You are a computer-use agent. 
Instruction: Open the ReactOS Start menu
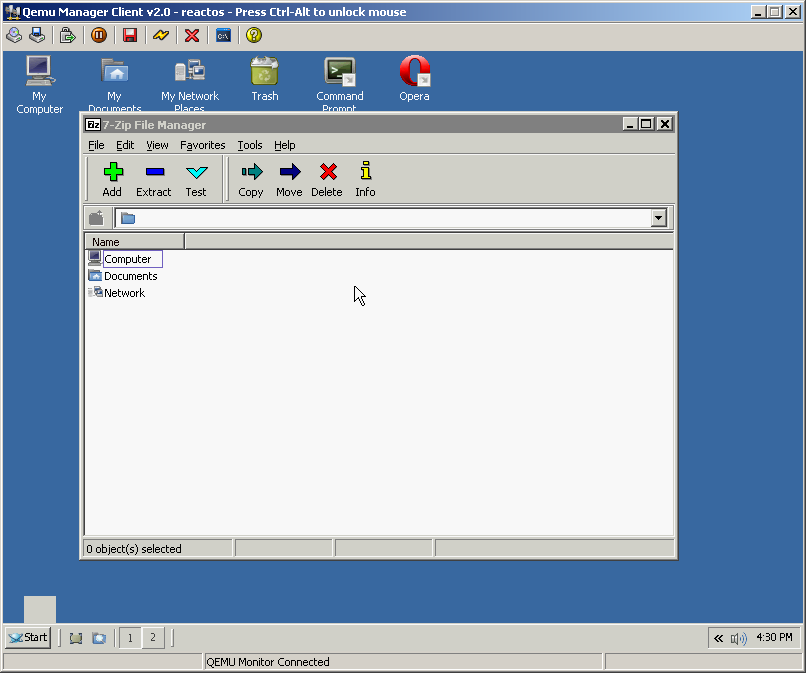pos(28,637)
